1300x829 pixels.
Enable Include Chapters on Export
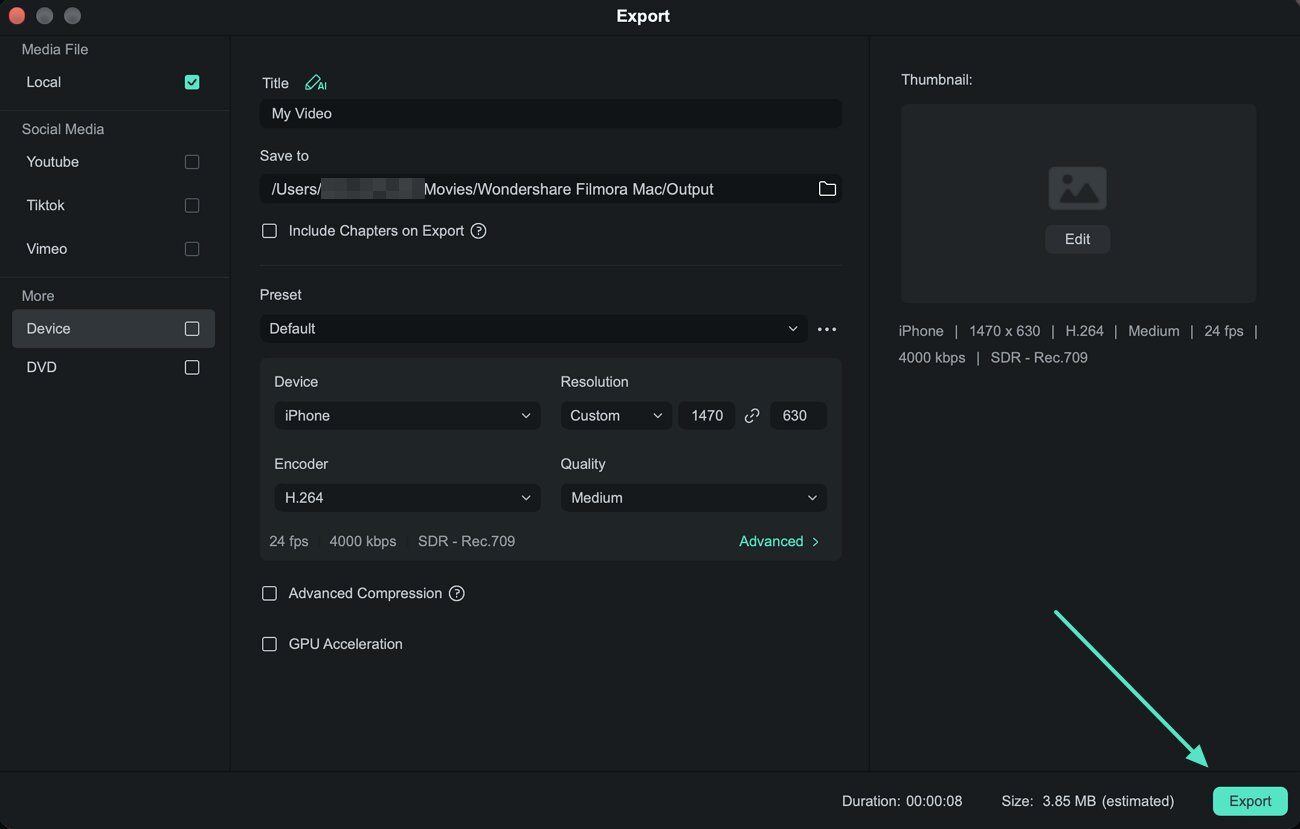(269, 231)
